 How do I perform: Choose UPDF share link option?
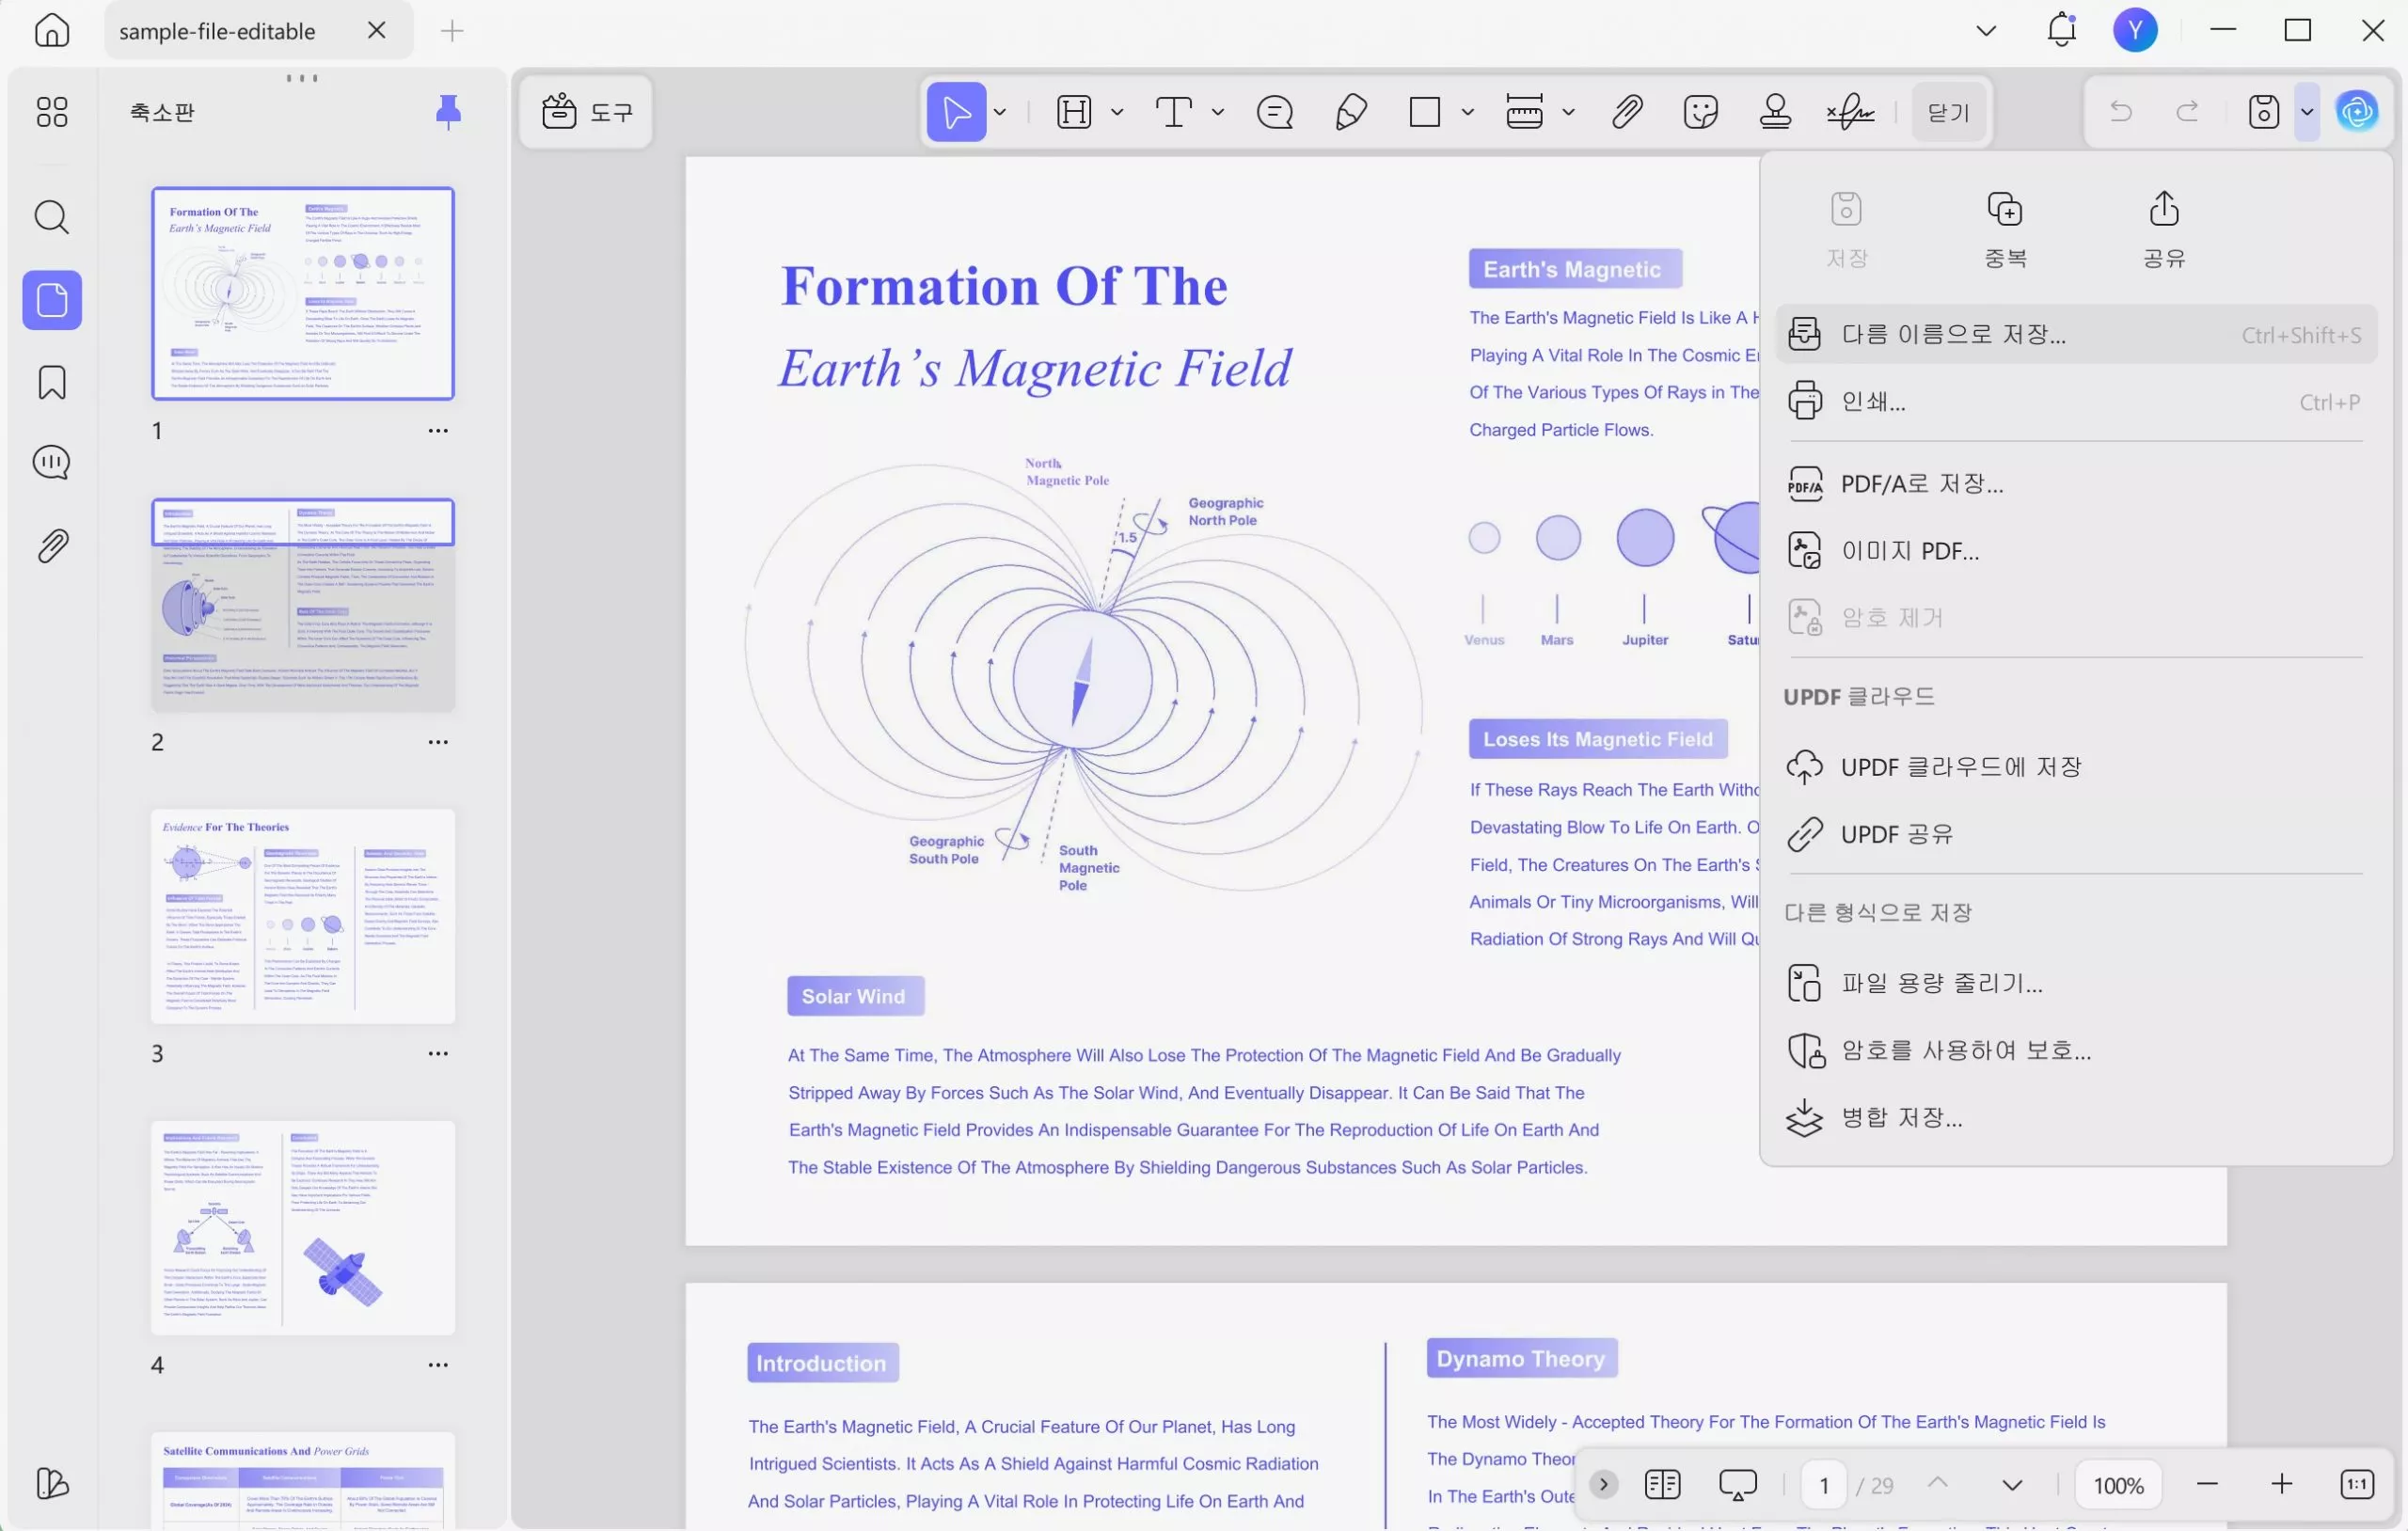coord(2075,834)
